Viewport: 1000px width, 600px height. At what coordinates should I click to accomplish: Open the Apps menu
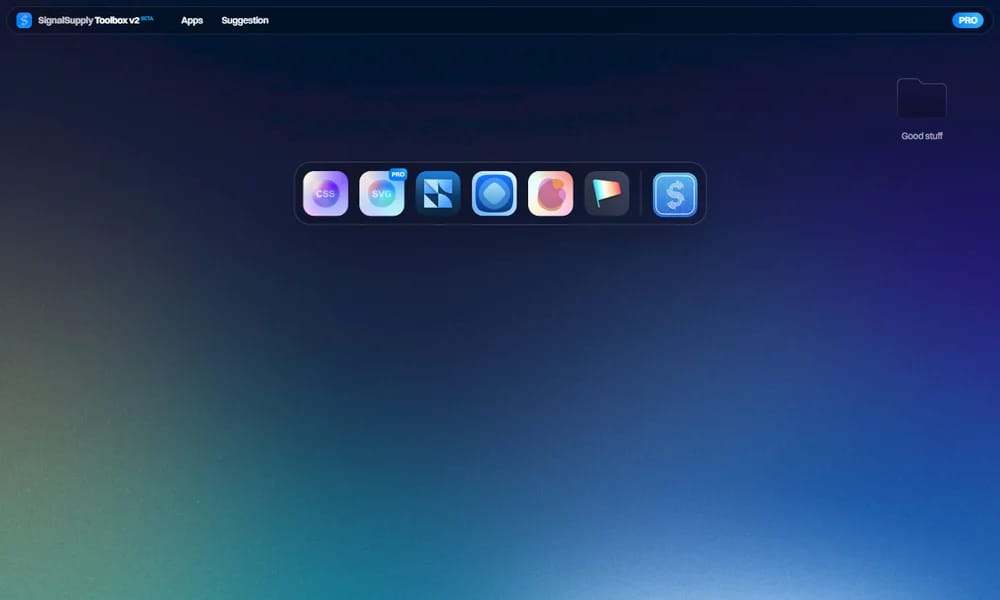[191, 20]
